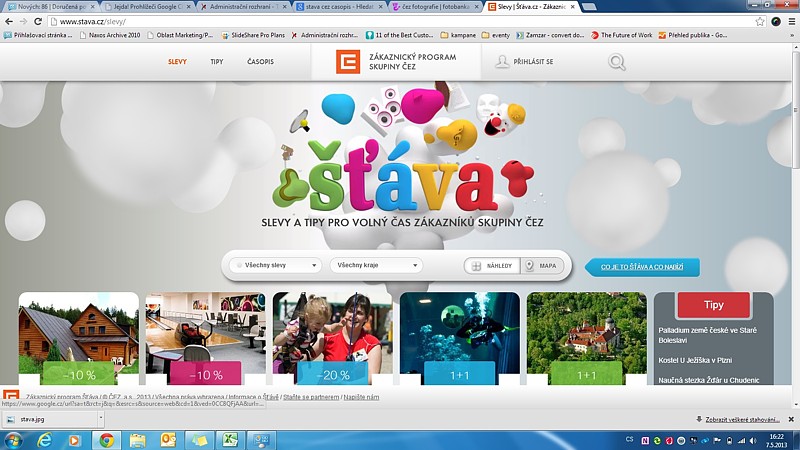
Task: Open File Explorer folder on taskbar
Action: click(137, 440)
